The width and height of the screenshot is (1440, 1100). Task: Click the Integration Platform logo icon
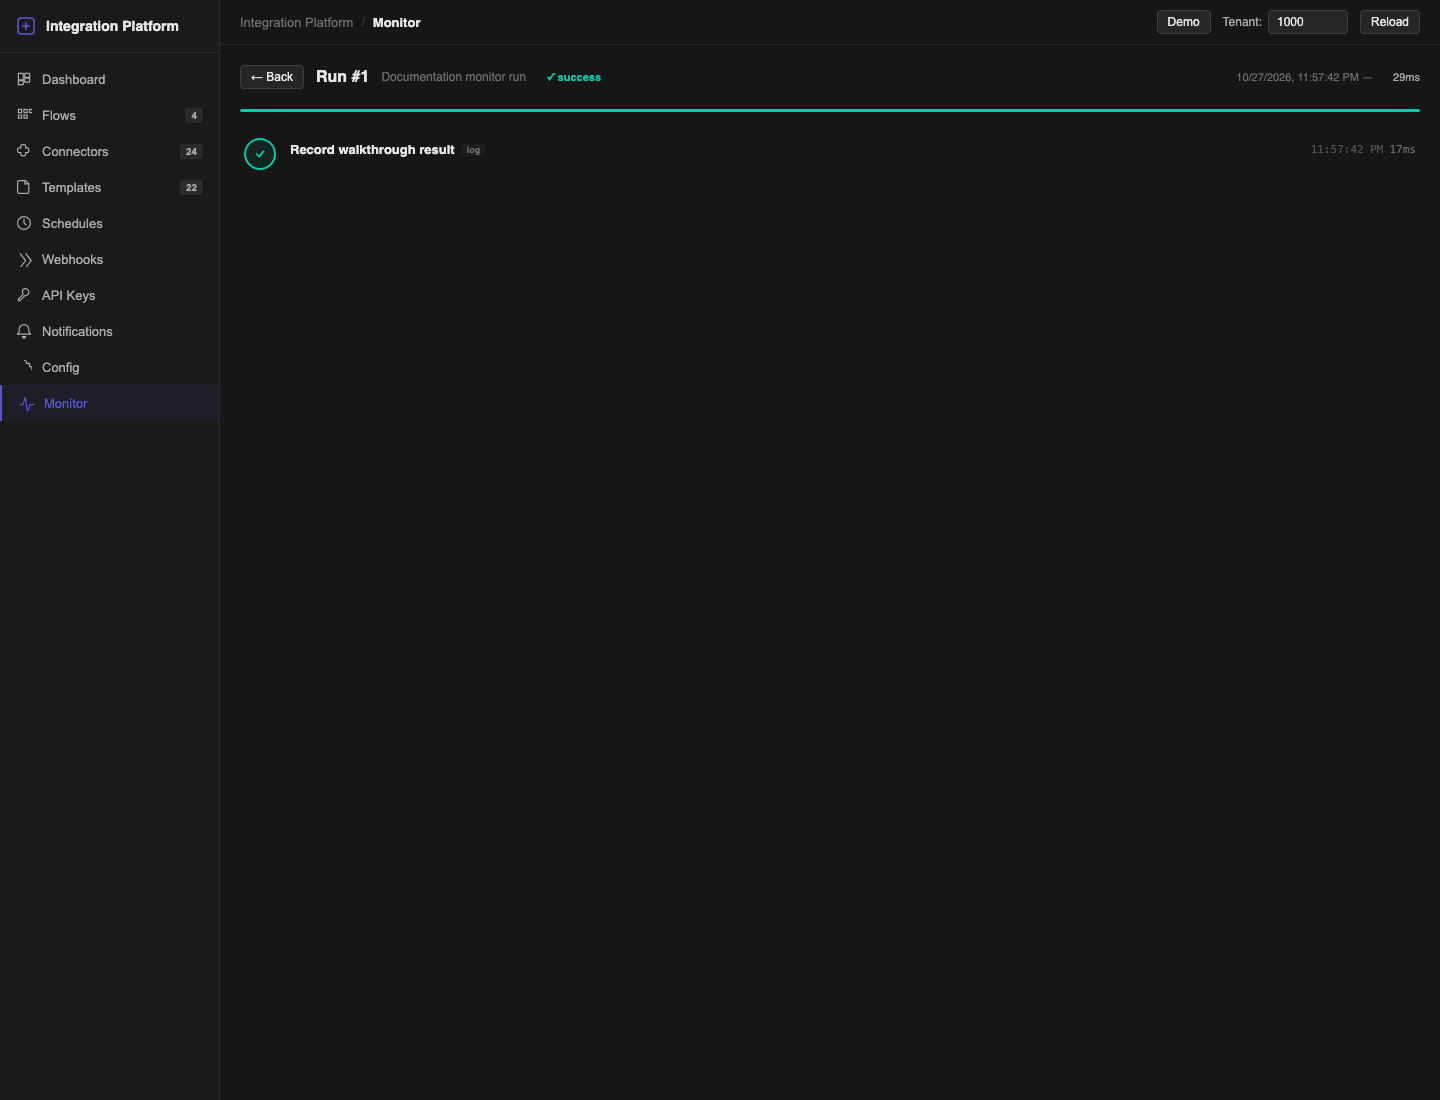[x=26, y=26]
